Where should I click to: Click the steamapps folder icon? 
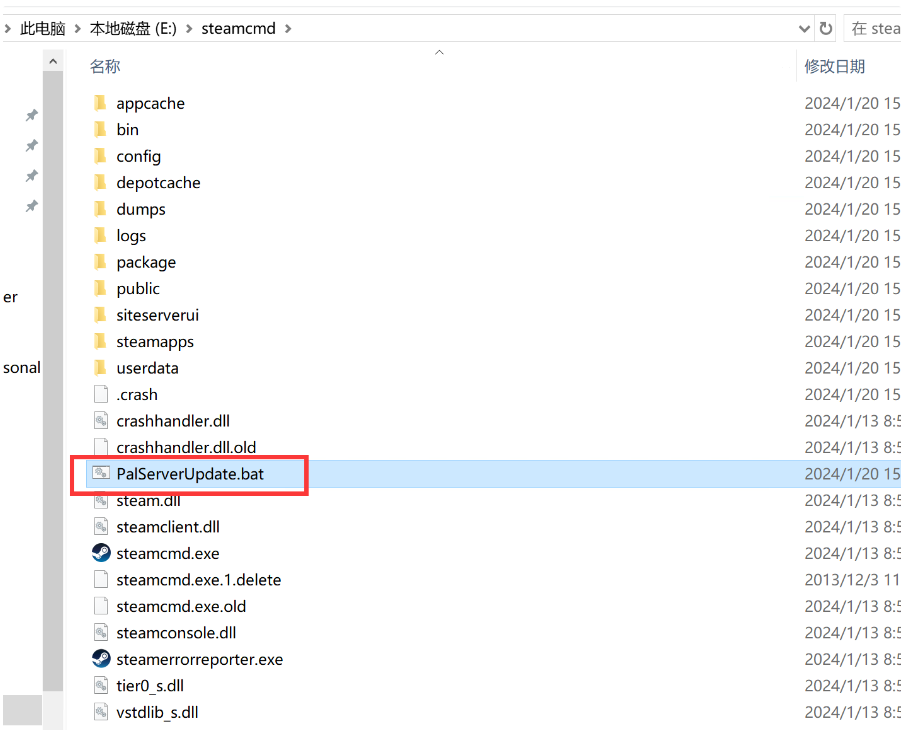pyautogui.click(x=100, y=341)
